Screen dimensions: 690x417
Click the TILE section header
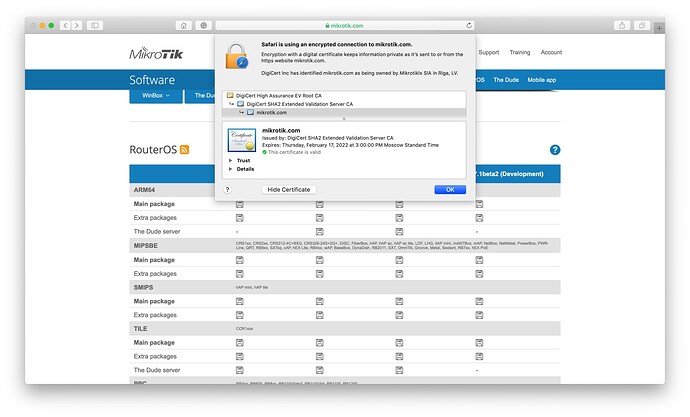click(x=345, y=329)
